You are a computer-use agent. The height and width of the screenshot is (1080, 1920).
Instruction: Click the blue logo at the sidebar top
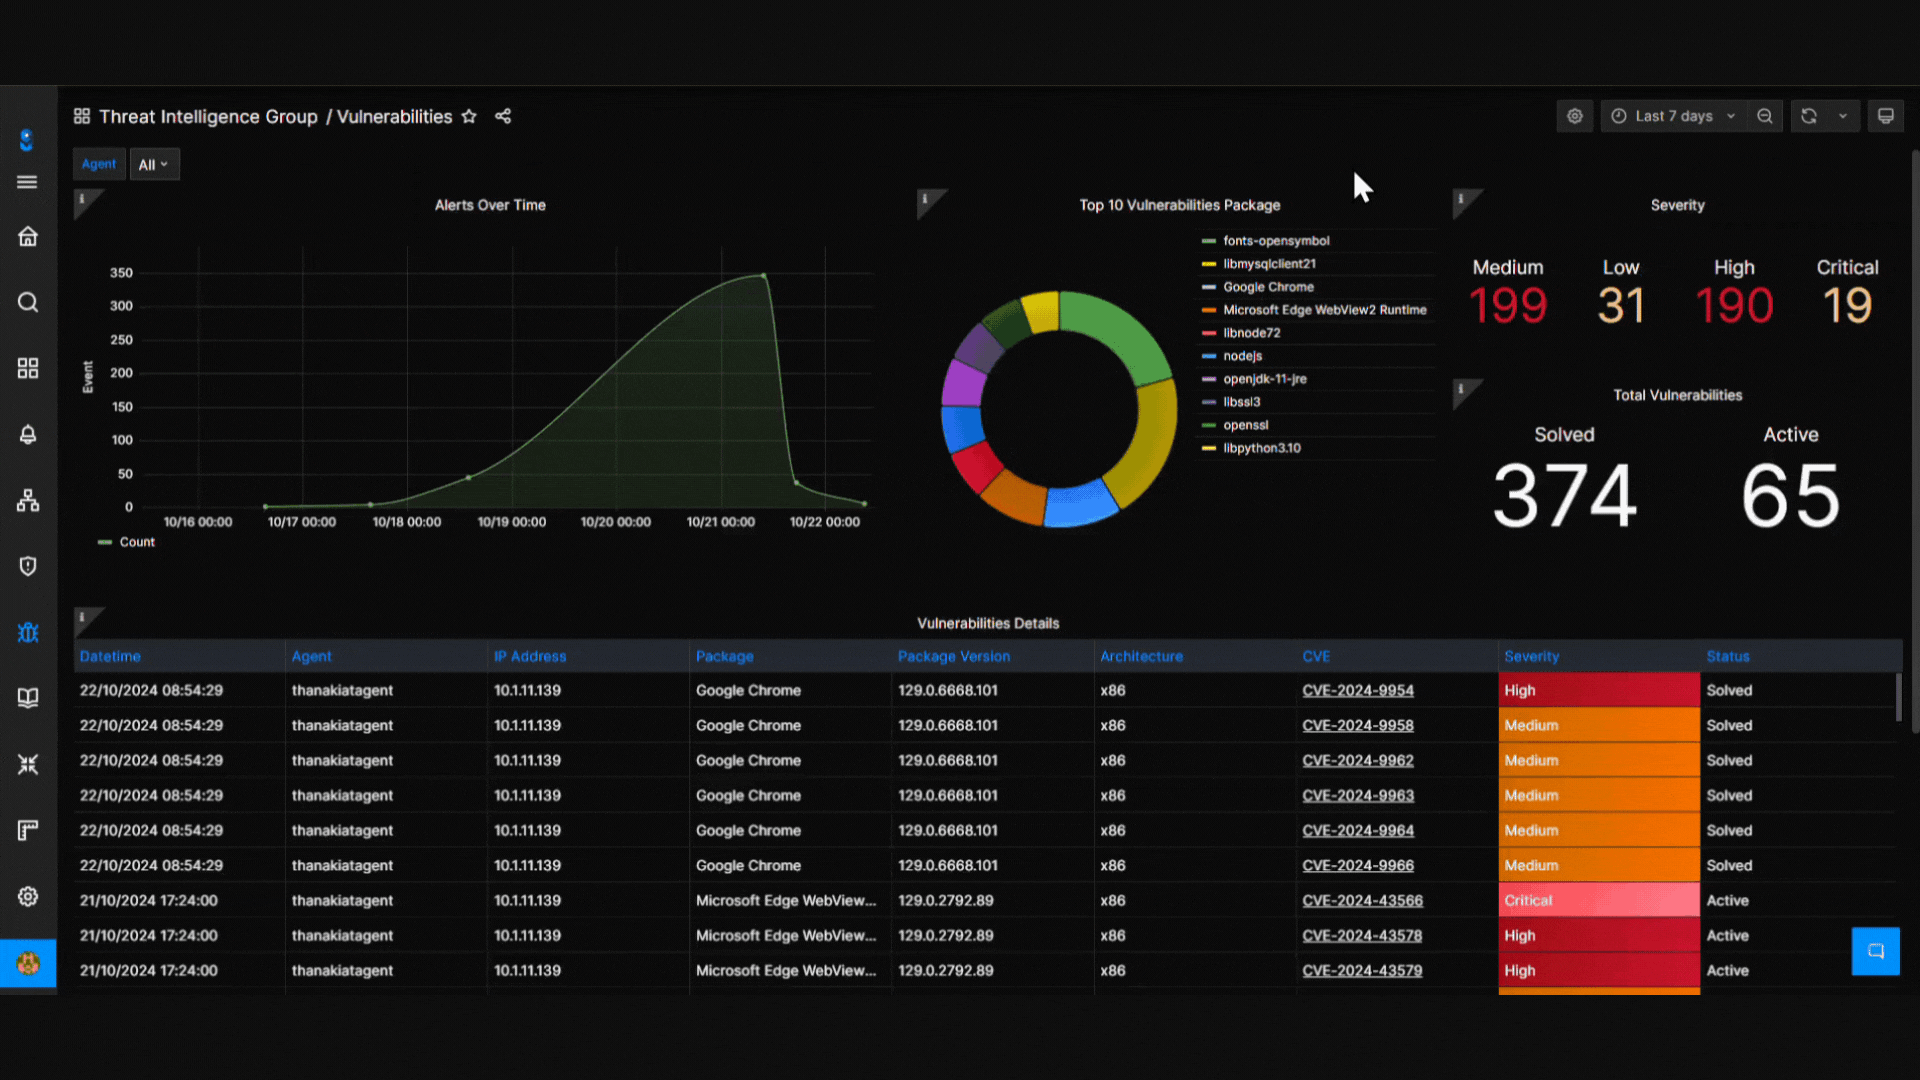coord(27,140)
